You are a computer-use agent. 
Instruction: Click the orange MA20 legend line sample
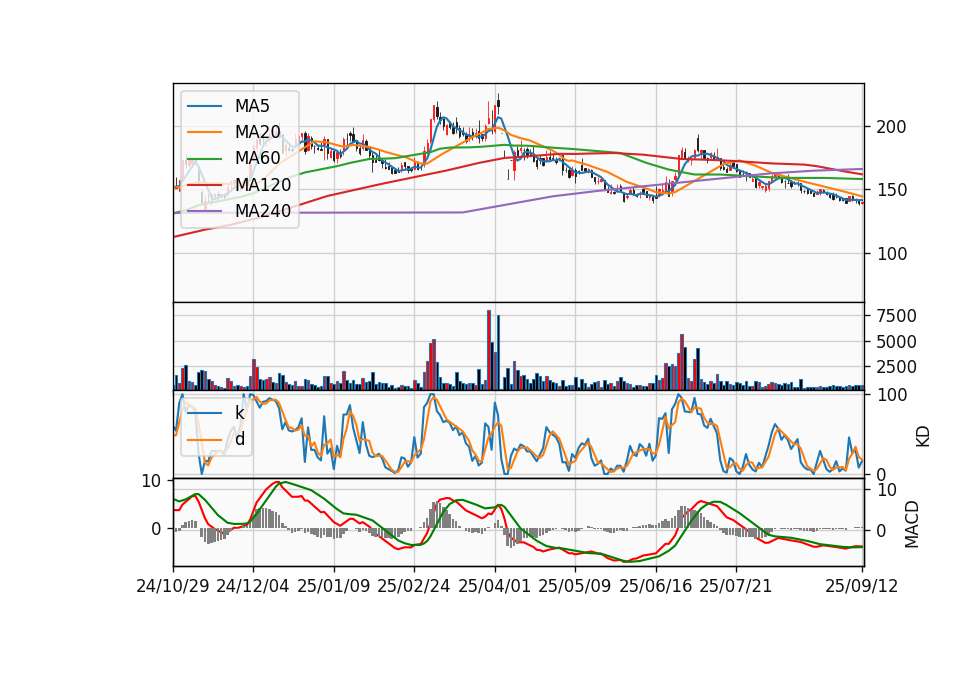point(204,132)
